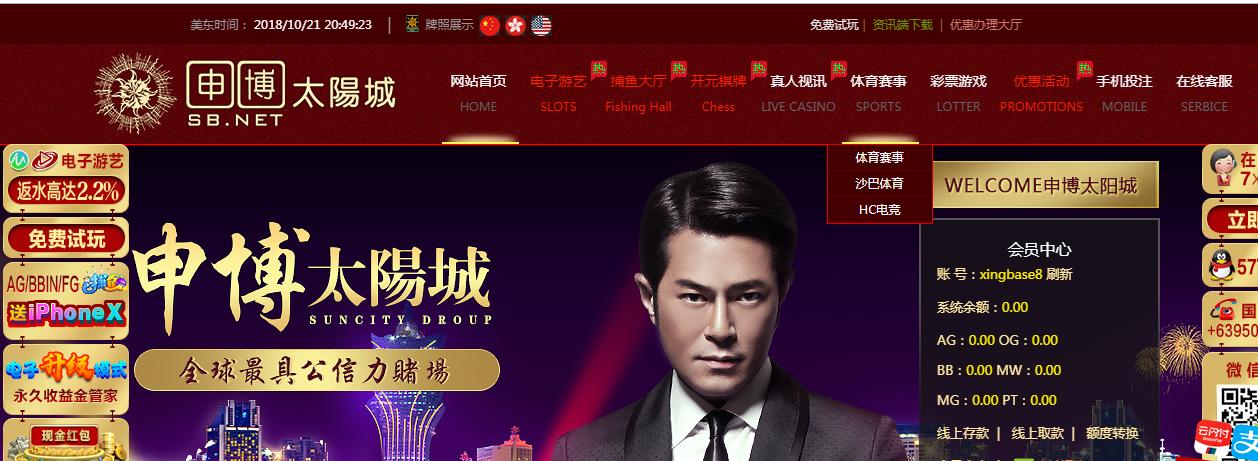Click the 申博 SB.NET site logo
1258x461 pixels.
[246, 94]
